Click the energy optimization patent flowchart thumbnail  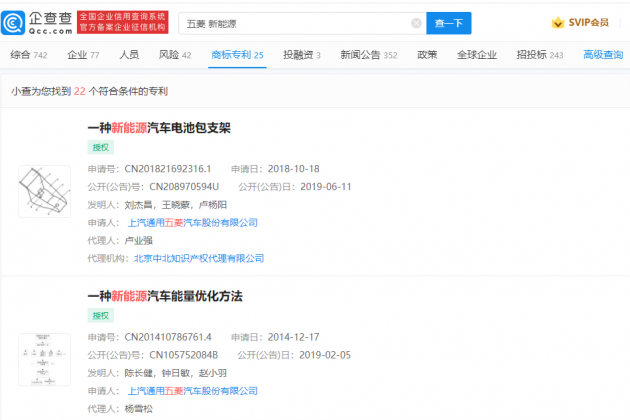pyautogui.click(x=44, y=359)
